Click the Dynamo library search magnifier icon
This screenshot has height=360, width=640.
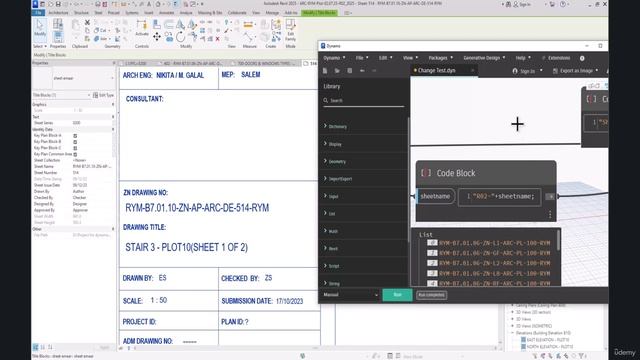(326, 100)
